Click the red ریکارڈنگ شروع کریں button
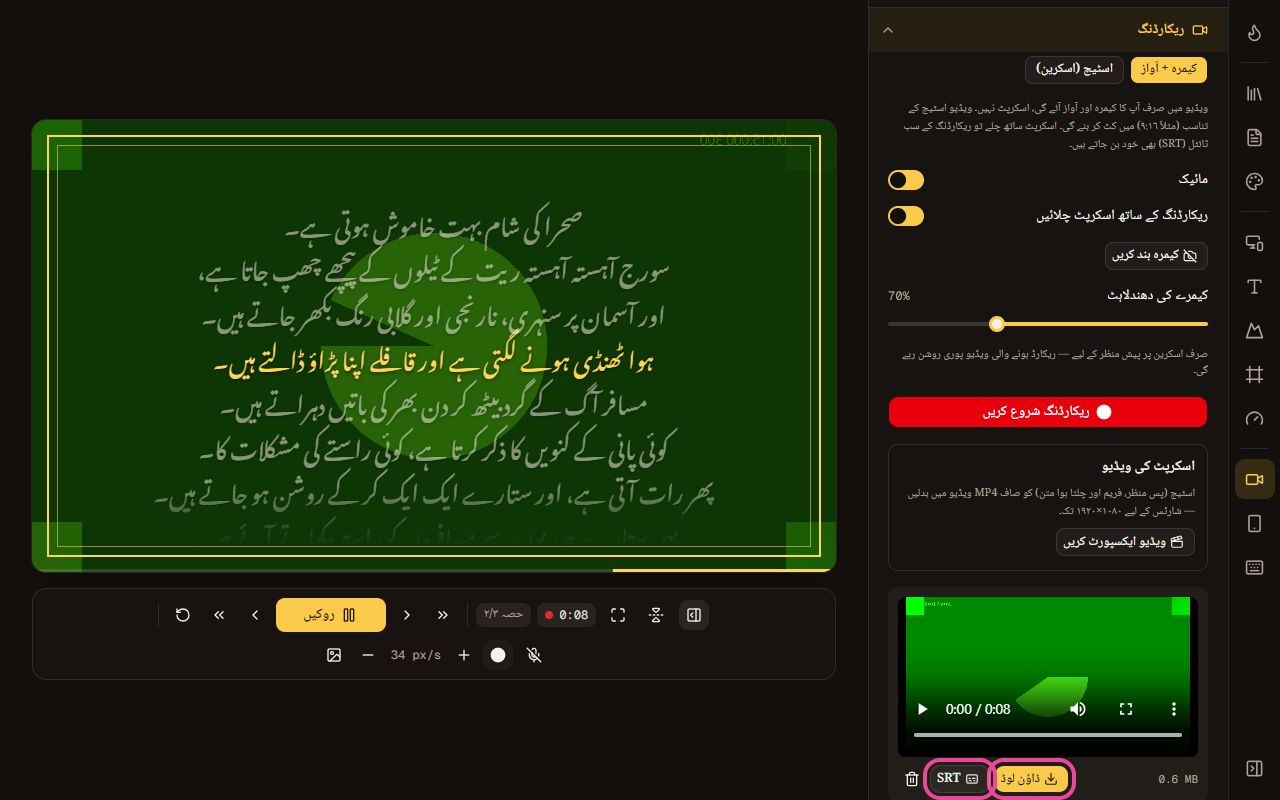Screen dimensions: 1280x800 click(x=1048, y=412)
